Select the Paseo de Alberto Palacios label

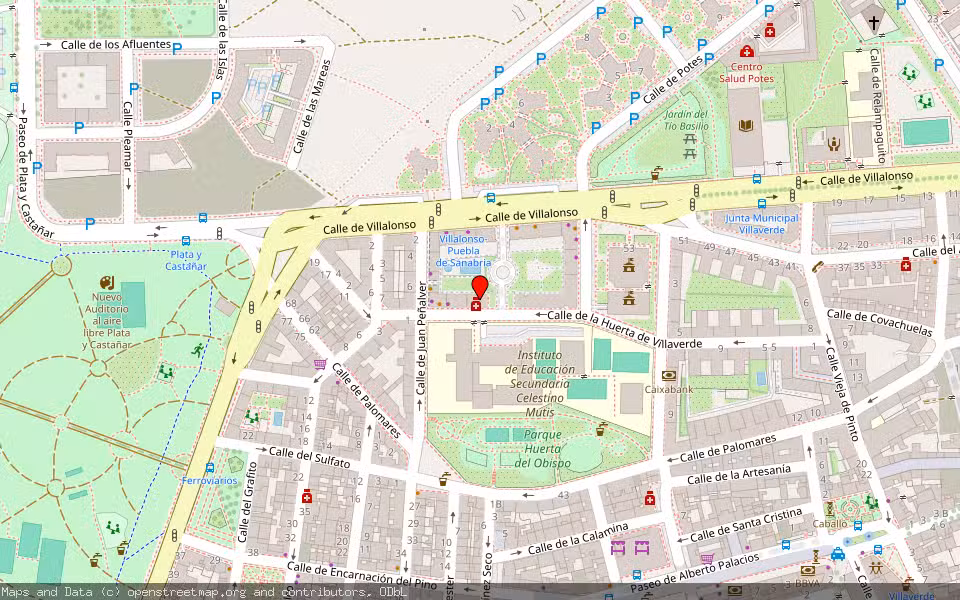695,574
